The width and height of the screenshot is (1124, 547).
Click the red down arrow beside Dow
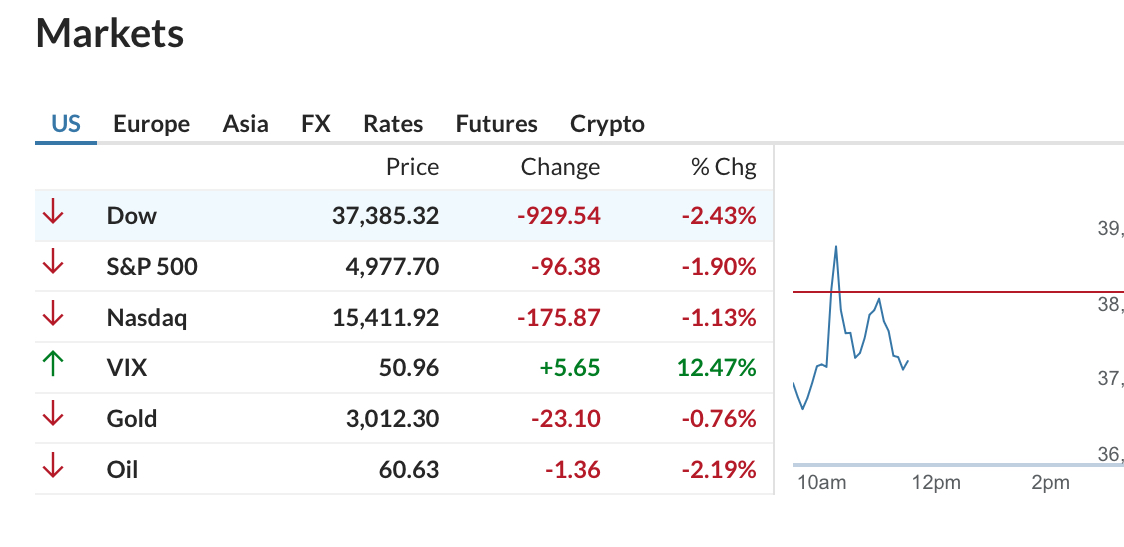point(53,213)
